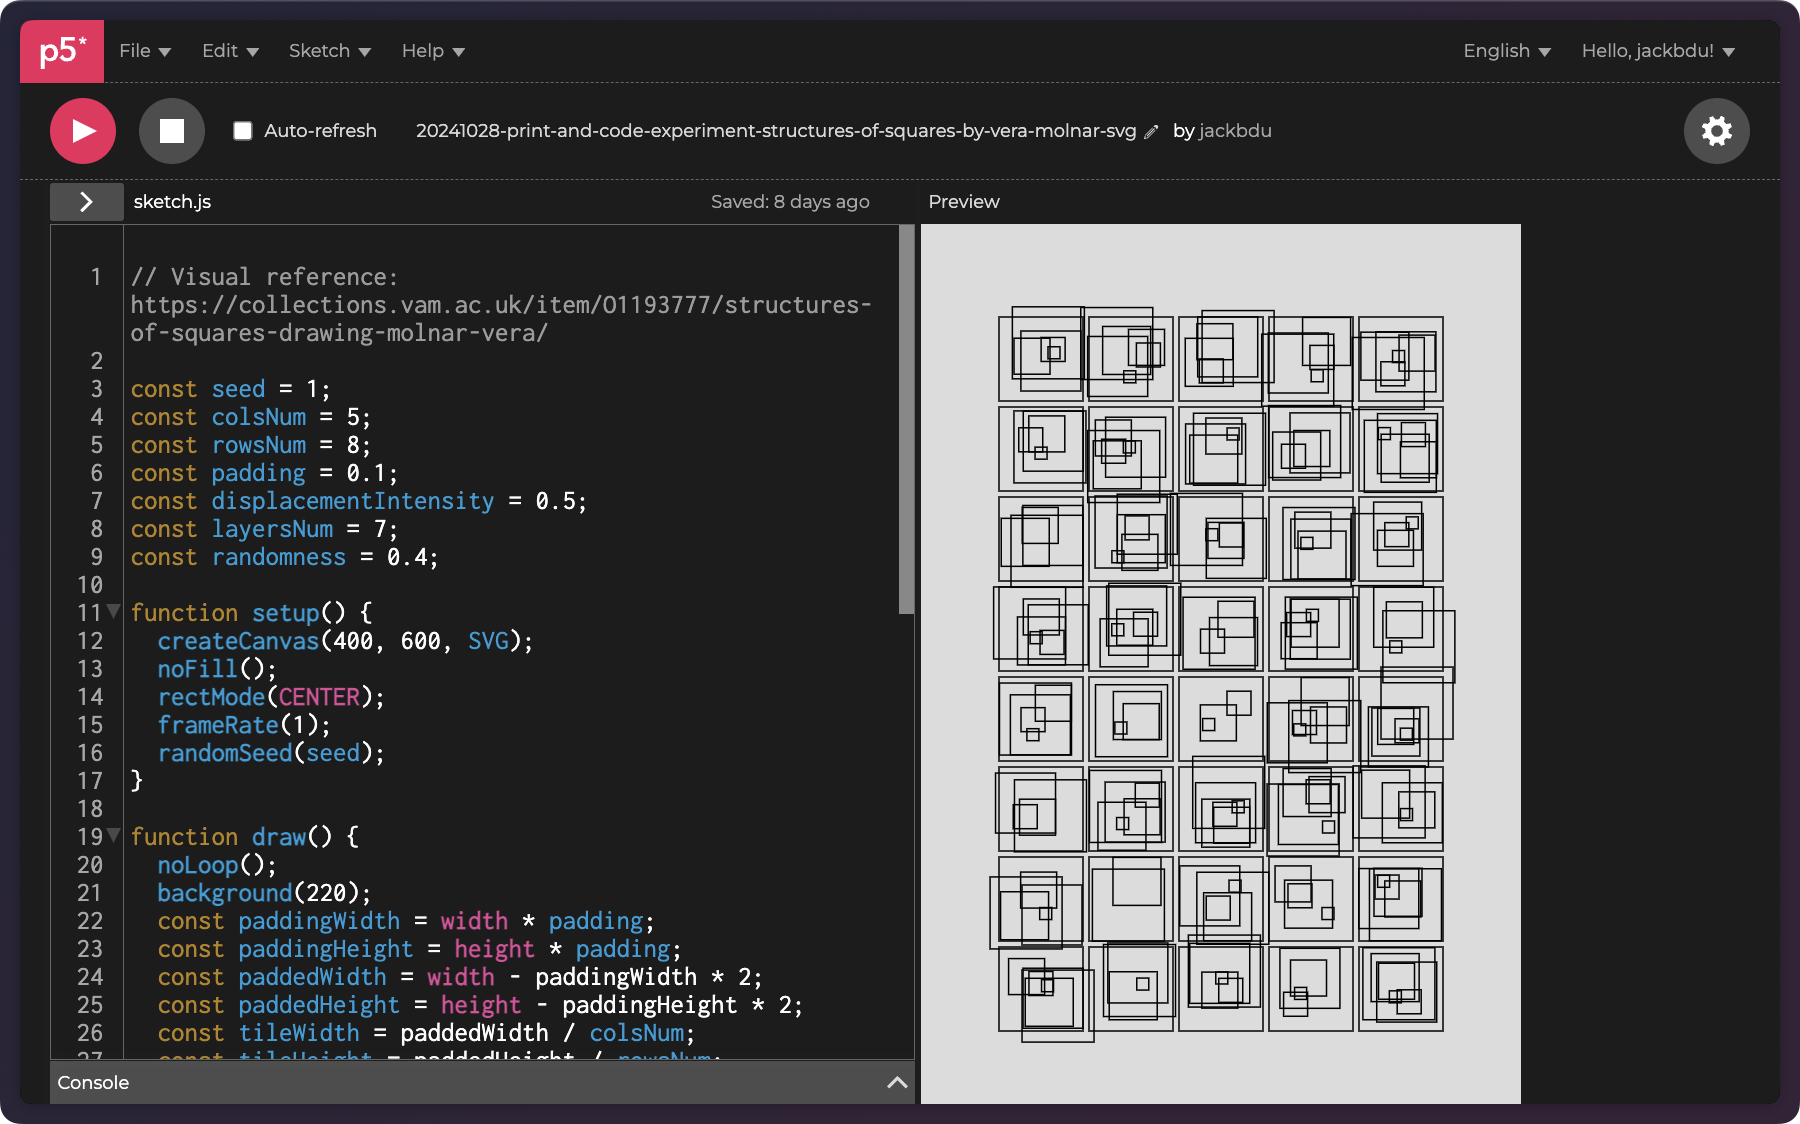
Task: Visit the jackbdu author profile link
Action: [x=1235, y=131]
